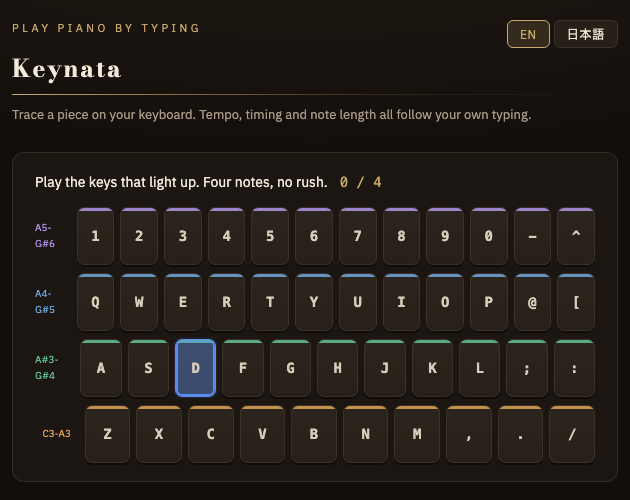Click the M key
Screen dimensions: 630x500
[x=417, y=434]
